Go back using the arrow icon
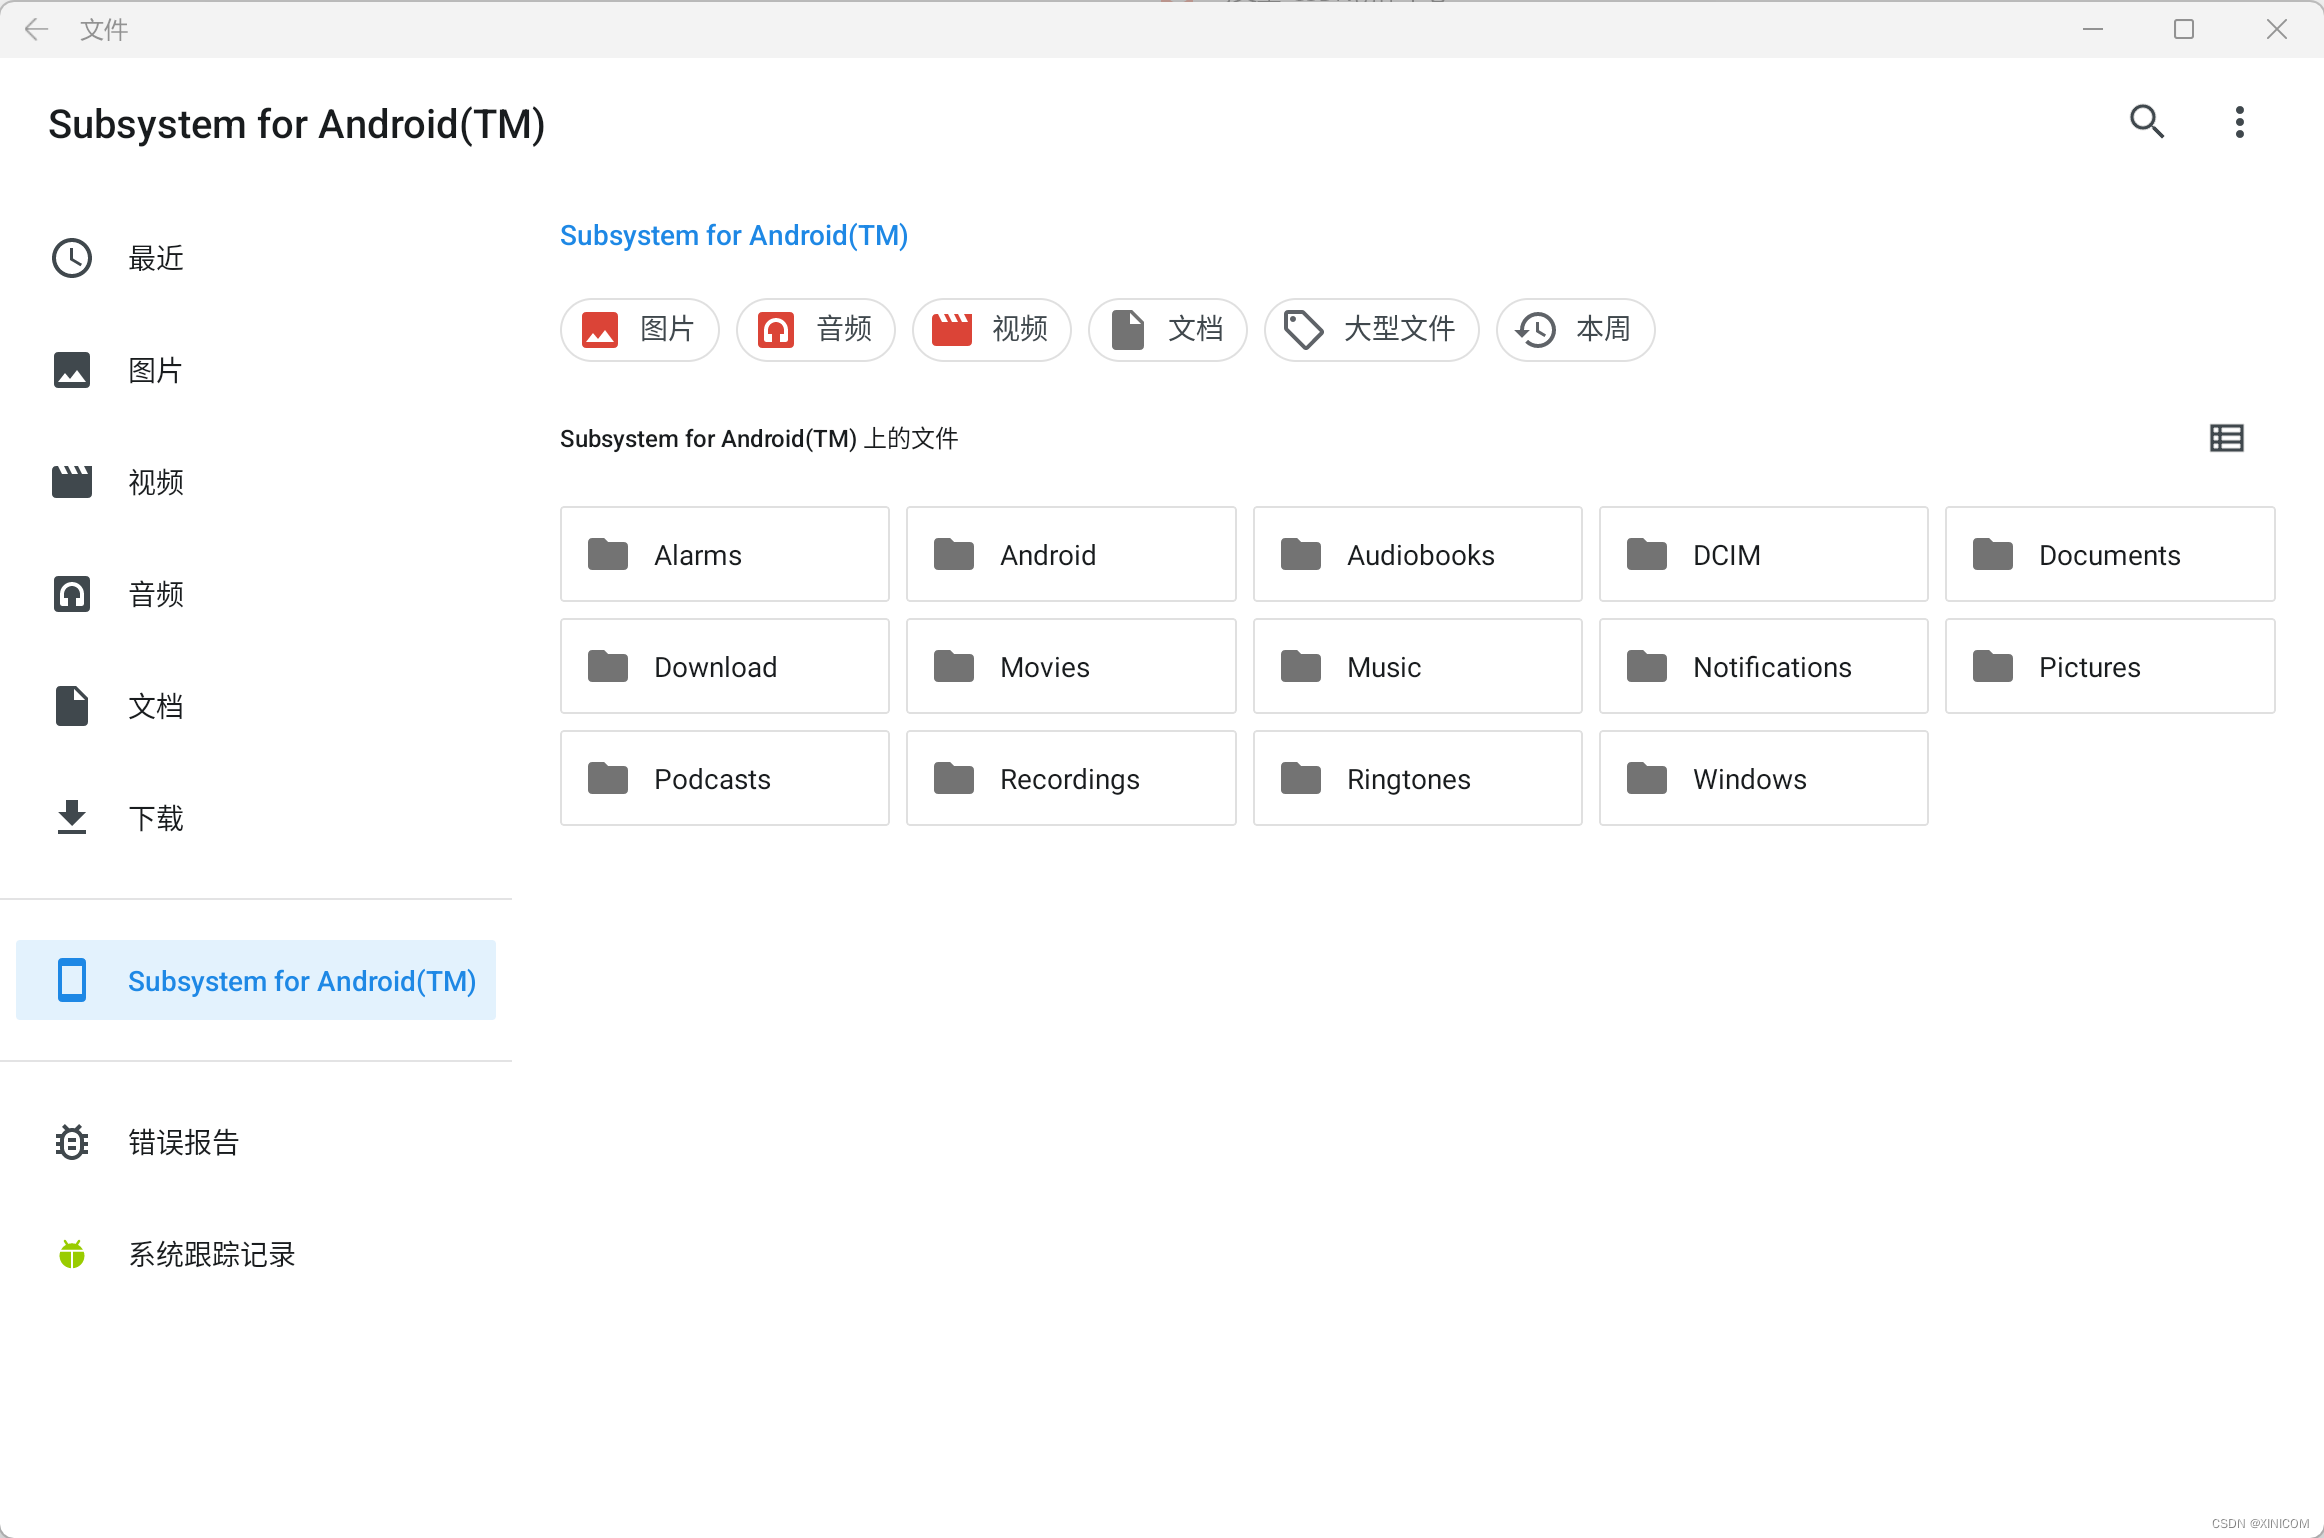2324x1538 pixels. click(36, 29)
